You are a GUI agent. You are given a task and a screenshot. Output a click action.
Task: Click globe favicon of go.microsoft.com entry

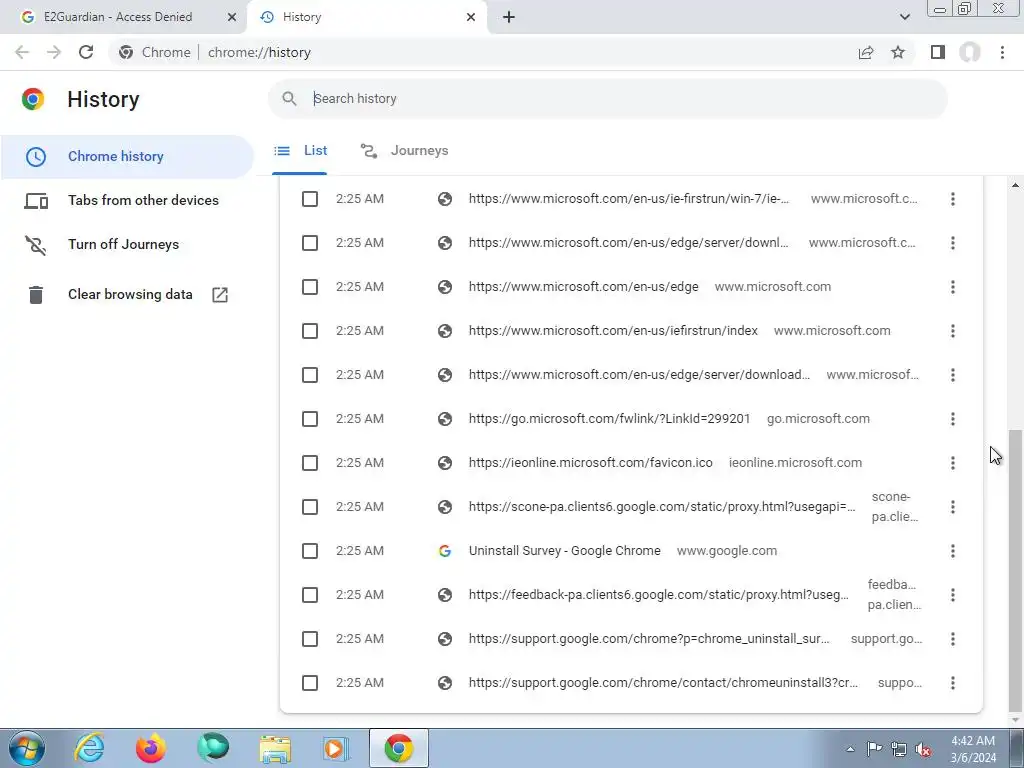pos(445,419)
